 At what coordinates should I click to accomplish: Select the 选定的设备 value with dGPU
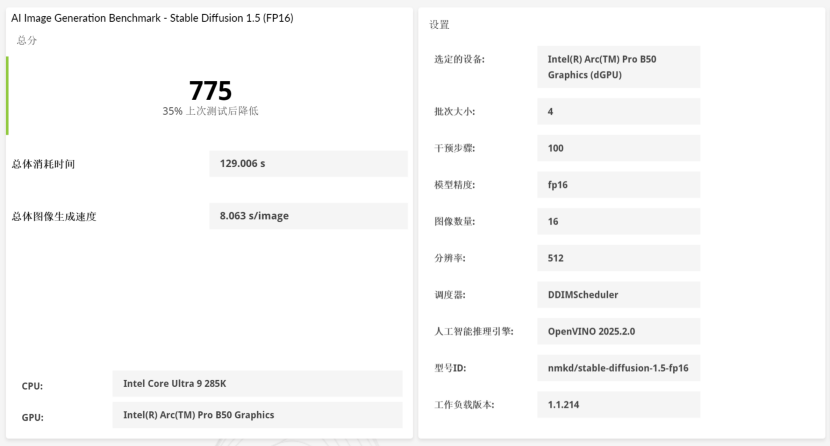pos(618,67)
